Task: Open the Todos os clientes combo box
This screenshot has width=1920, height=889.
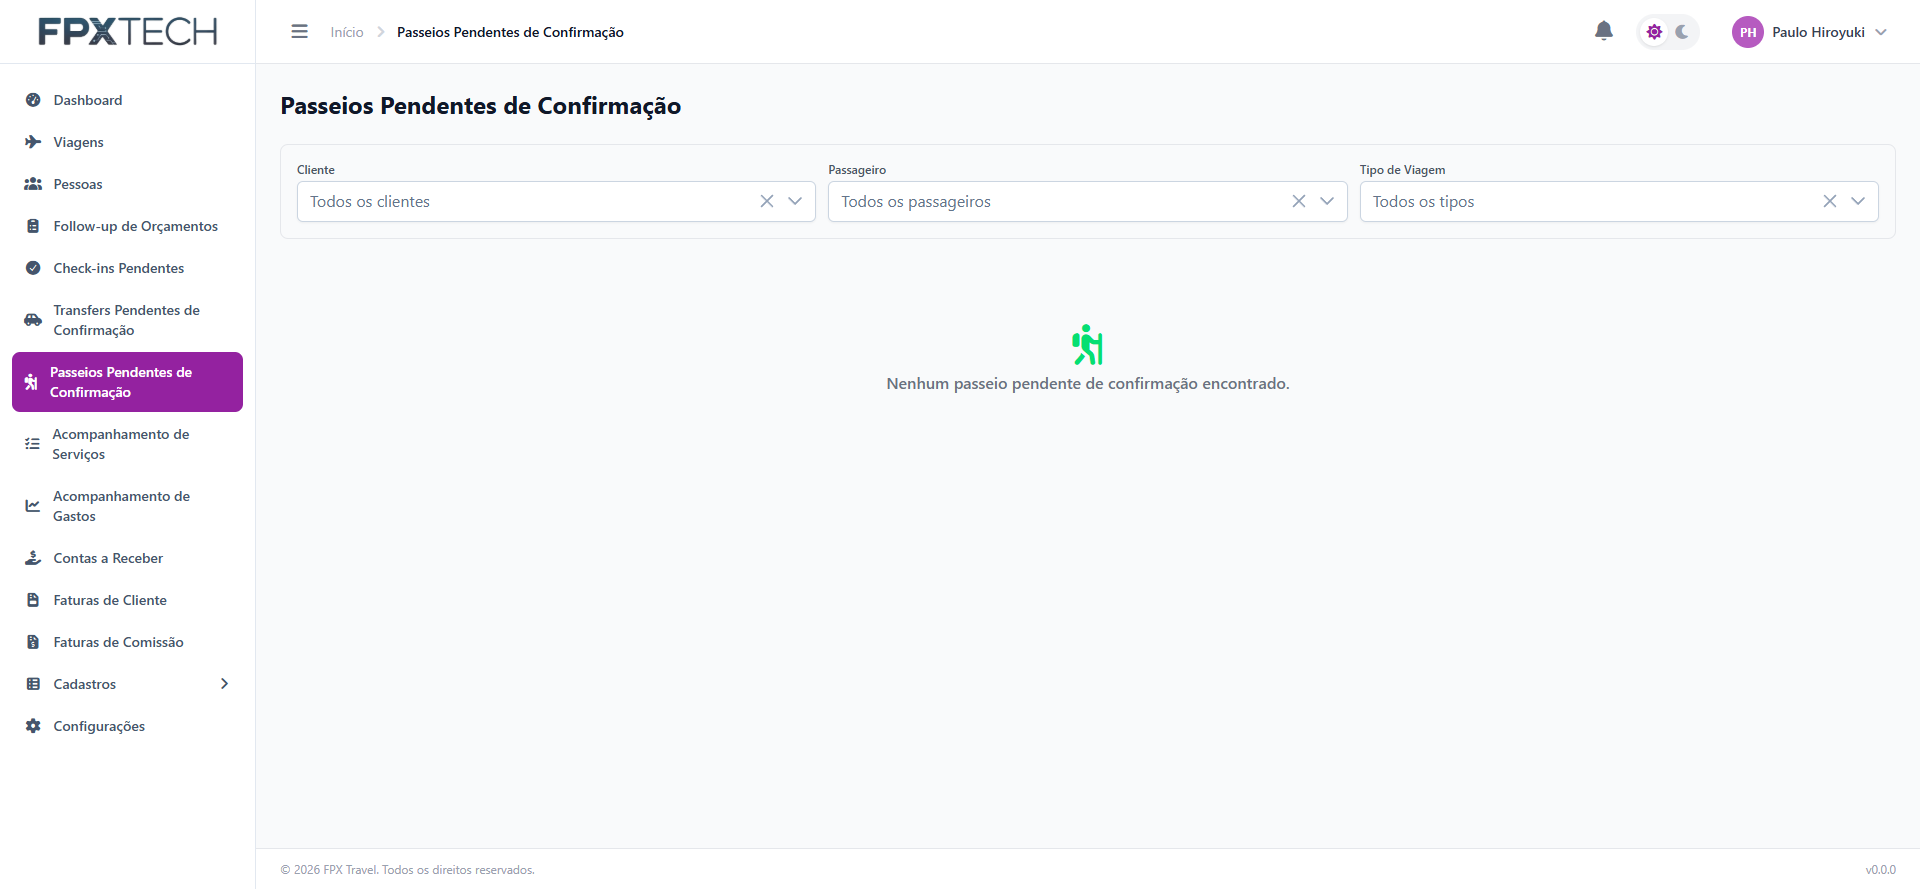Action: (556, 201)
